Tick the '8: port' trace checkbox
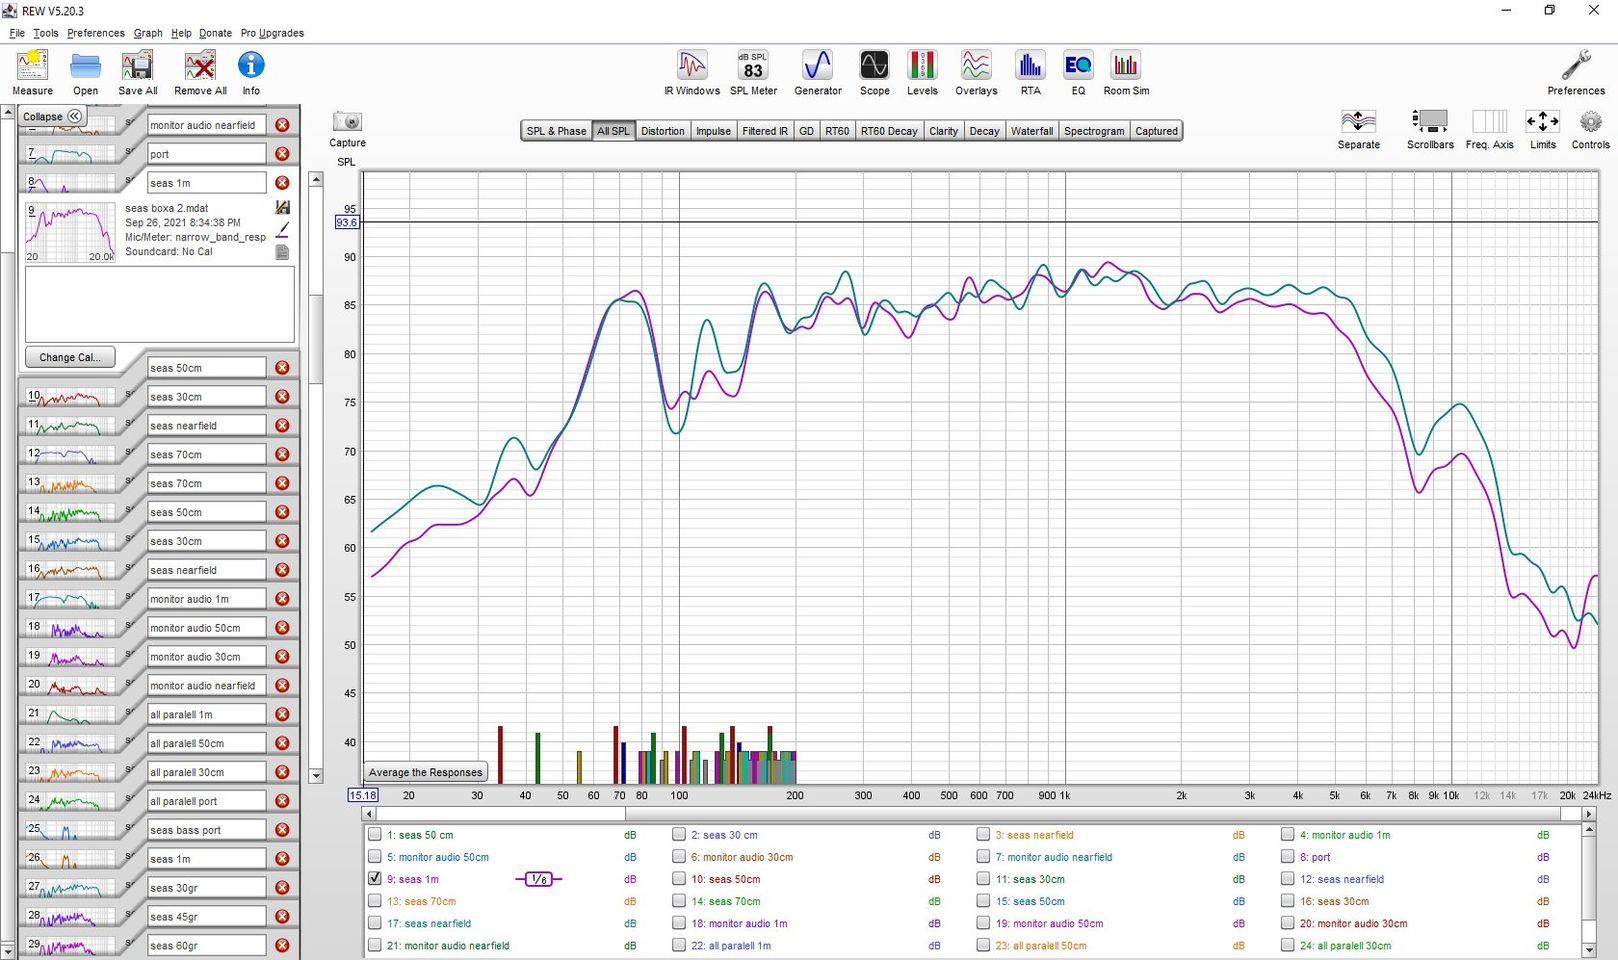Image resolution: width=1618 pixels, height=960 pixels. pos(1288,857)
